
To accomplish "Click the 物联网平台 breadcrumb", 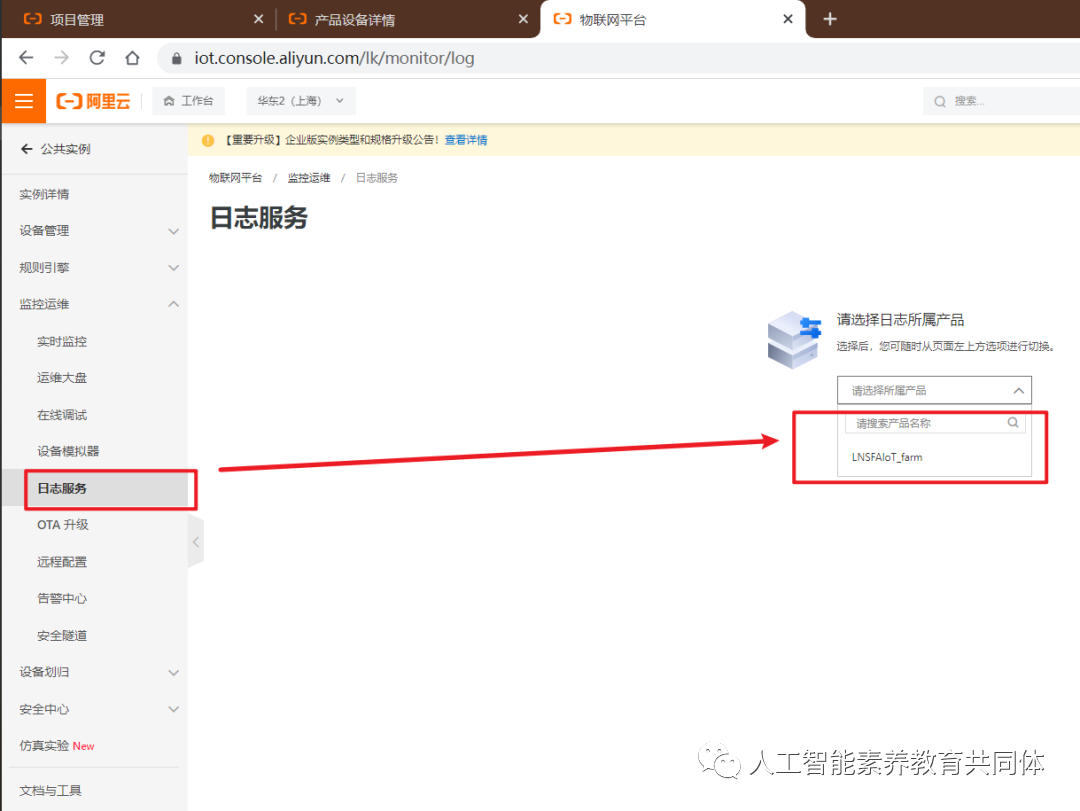I will coord(236,178).
